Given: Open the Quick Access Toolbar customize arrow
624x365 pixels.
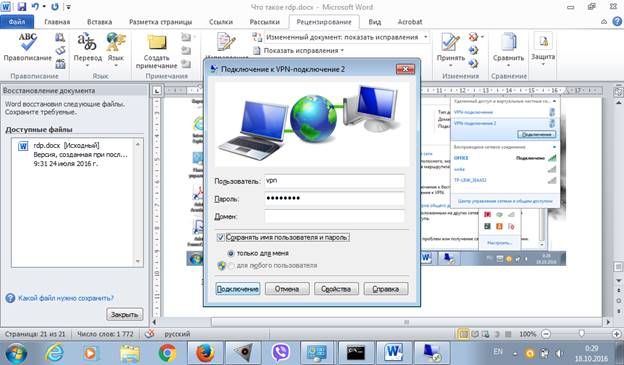Looking at the screenshot, I should pyautogui.click(x=68, y=7).
